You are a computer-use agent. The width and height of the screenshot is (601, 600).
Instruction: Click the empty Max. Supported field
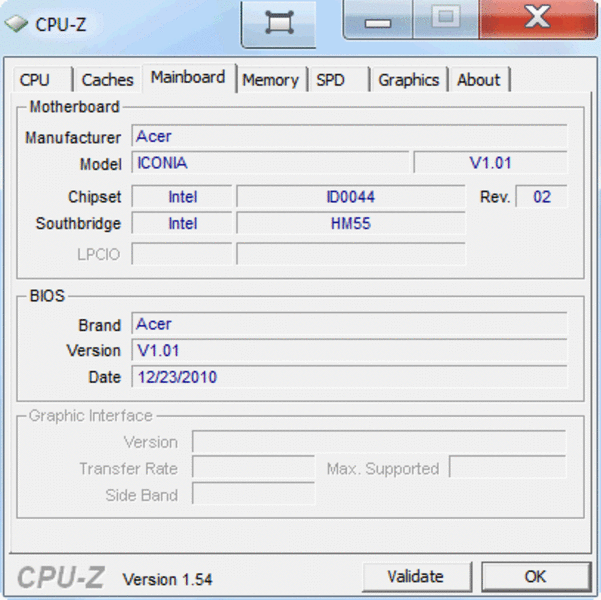pos(507,467)
